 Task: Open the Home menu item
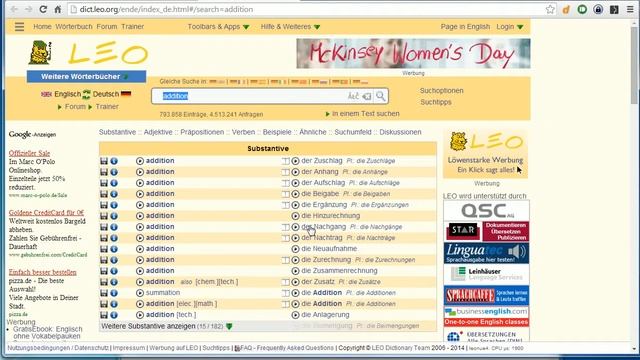click(42, 27)
